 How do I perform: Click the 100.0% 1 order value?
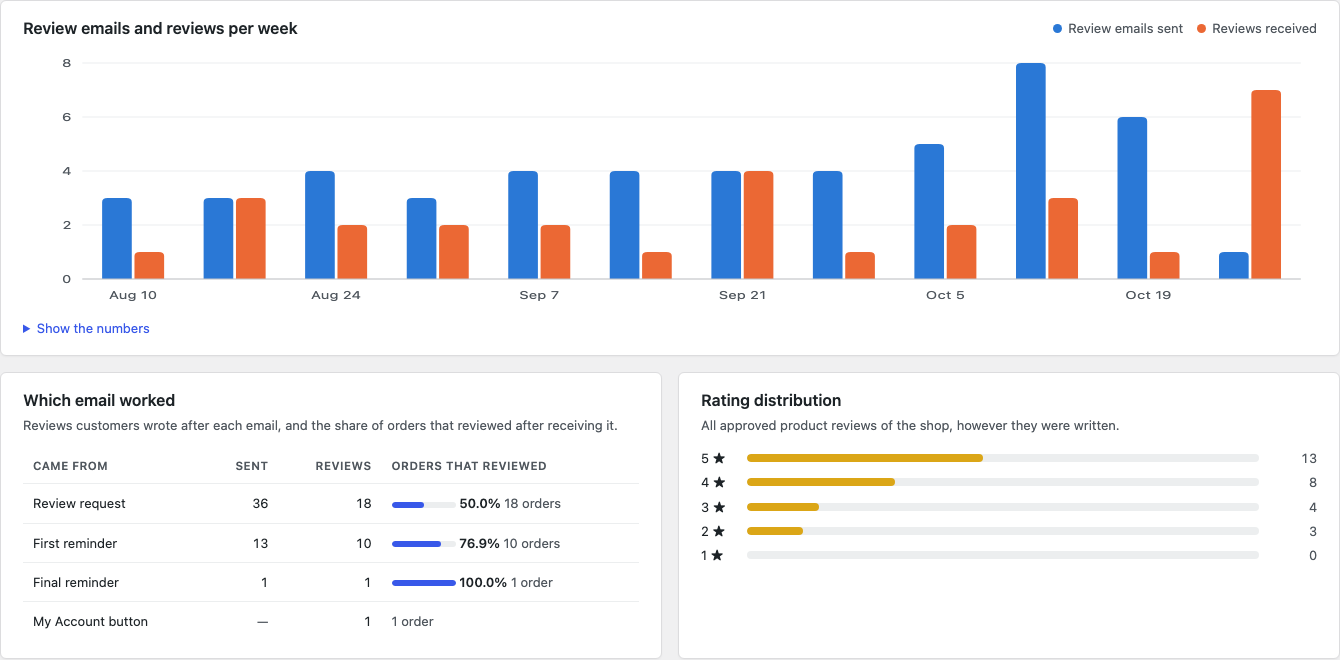pyautogui.click(x=506, y=583)
